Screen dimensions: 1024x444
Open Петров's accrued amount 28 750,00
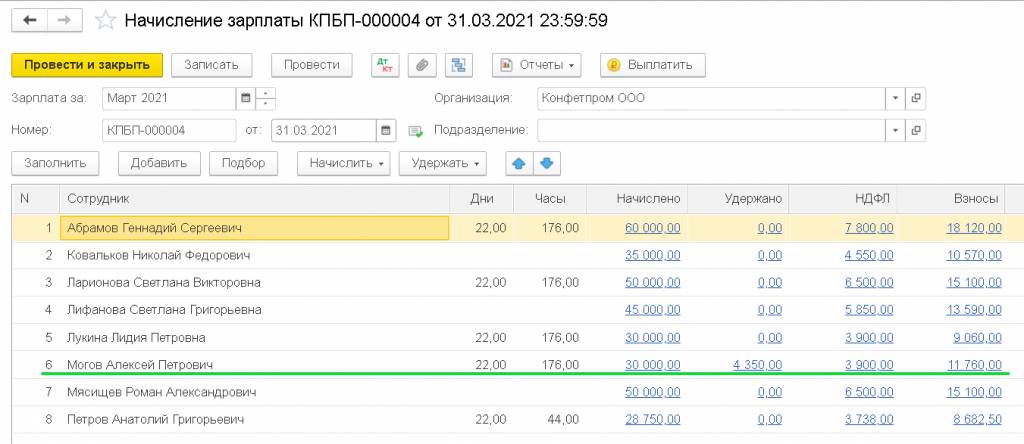pyautogui.click(x=652, y=420)
